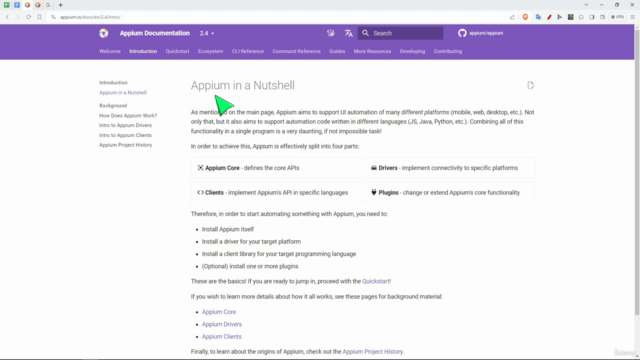This screenshot has width=640, height=360.
Task: Click the bookmark icon in toolbar
Action: pos(39,17)
